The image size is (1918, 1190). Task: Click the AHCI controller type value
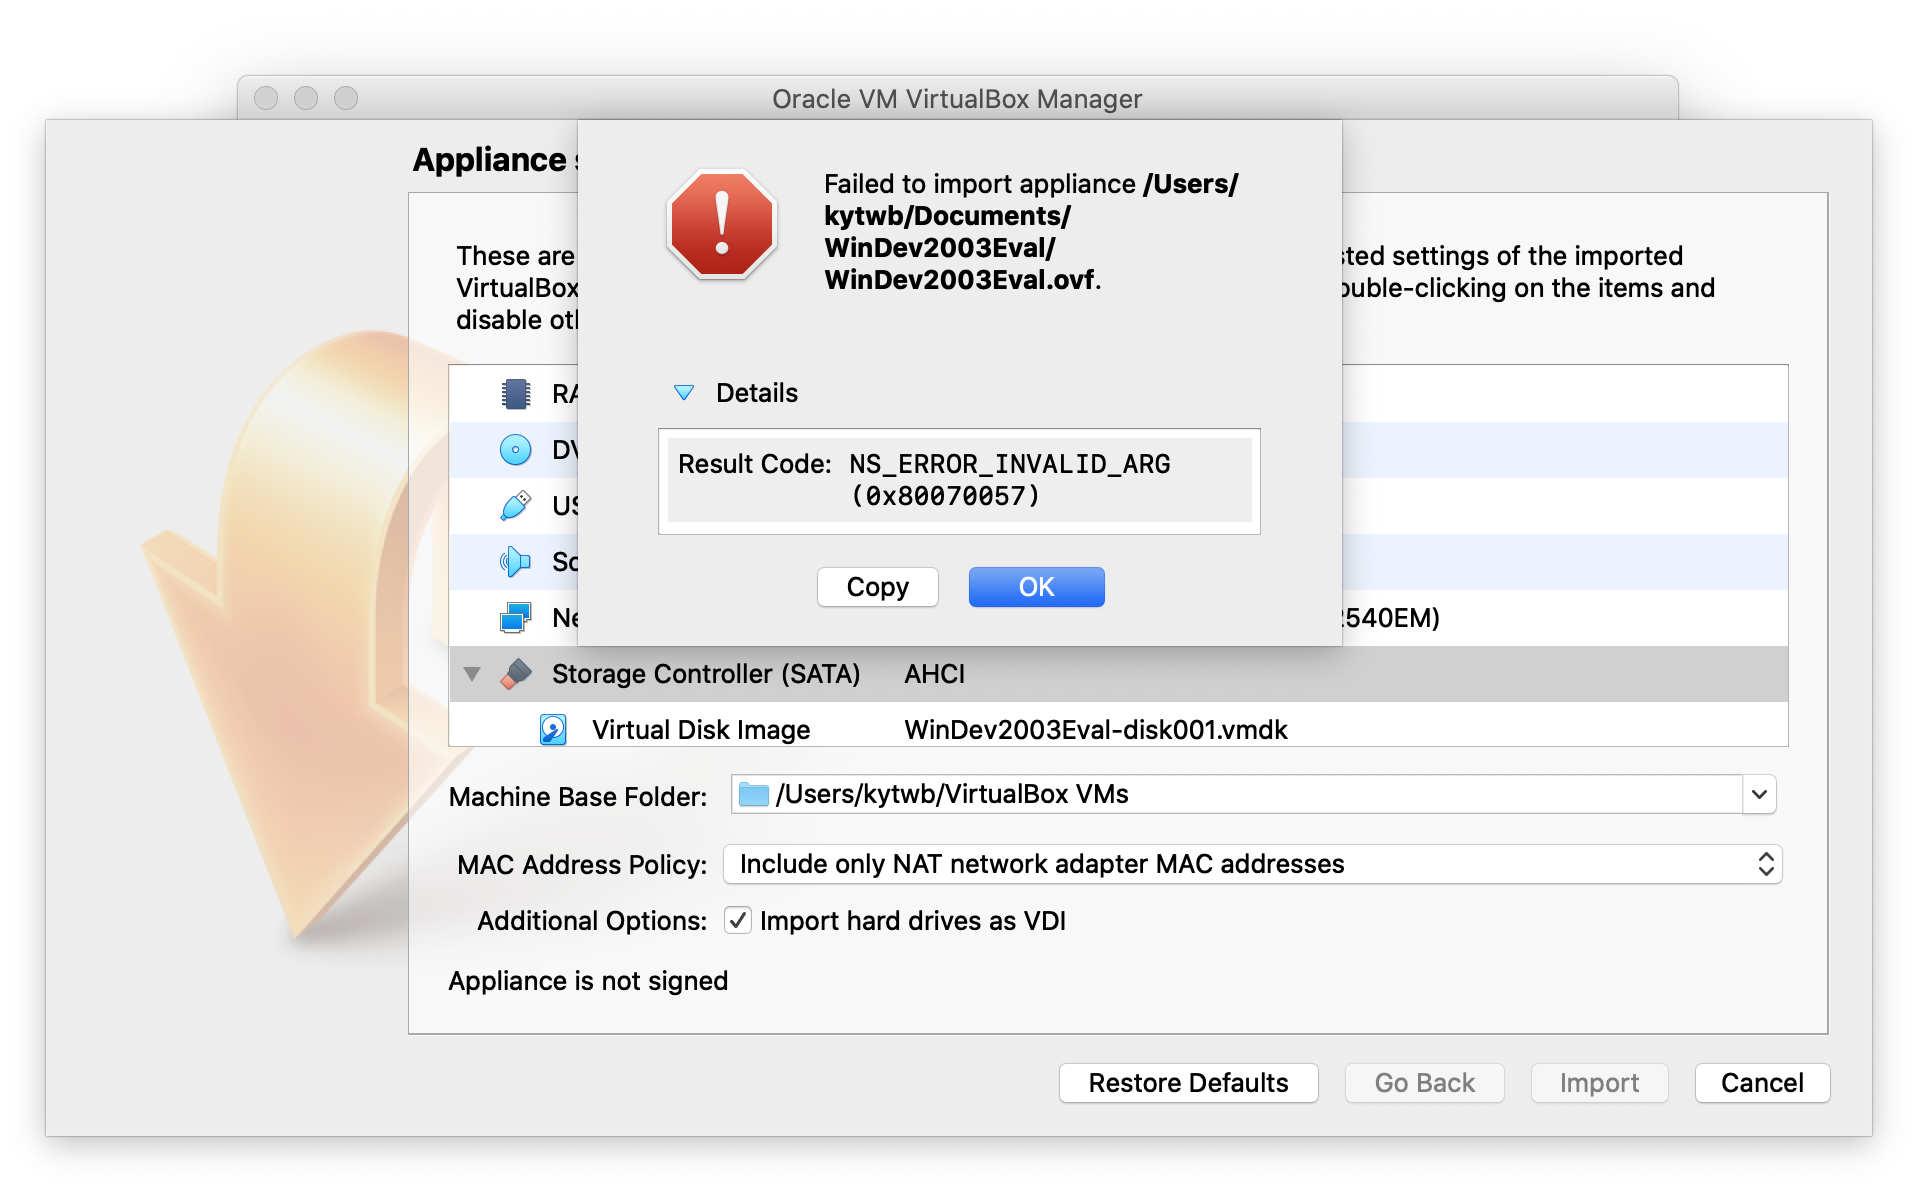point(935,674)
